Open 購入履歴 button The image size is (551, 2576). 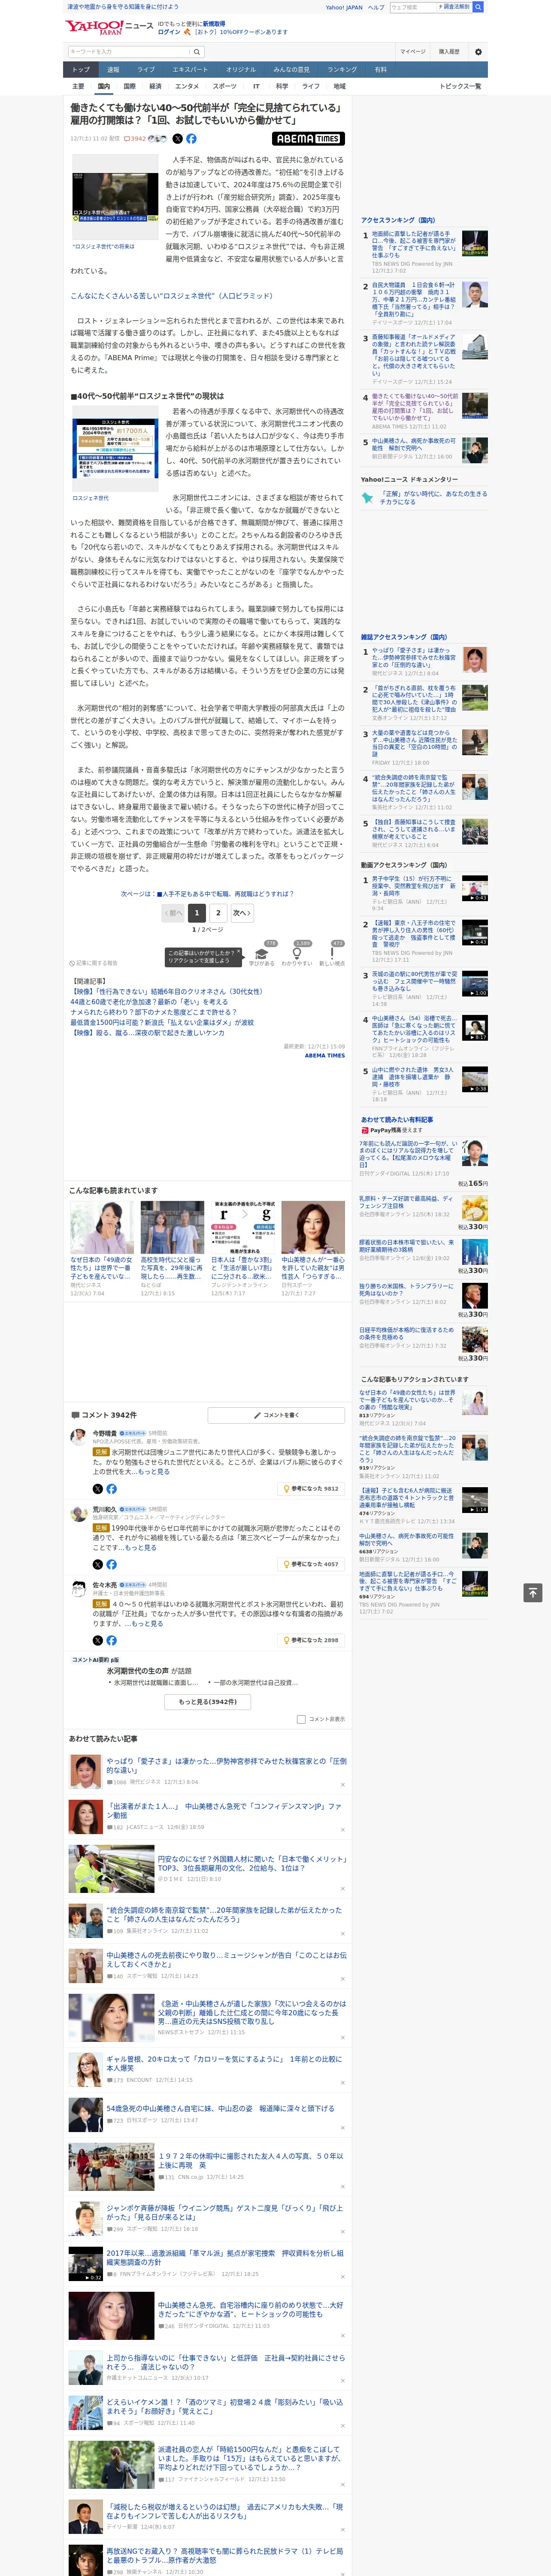click(x=449, y=51)
